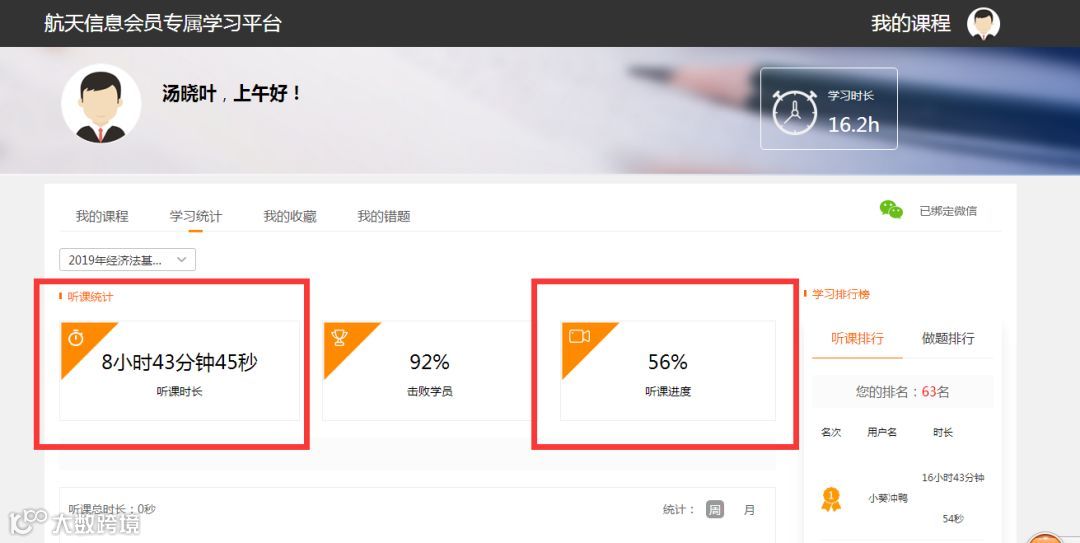This screenshot has height=543, width=1080.
Task: Click 已绑定微信 label
Action: coord(948,211)
